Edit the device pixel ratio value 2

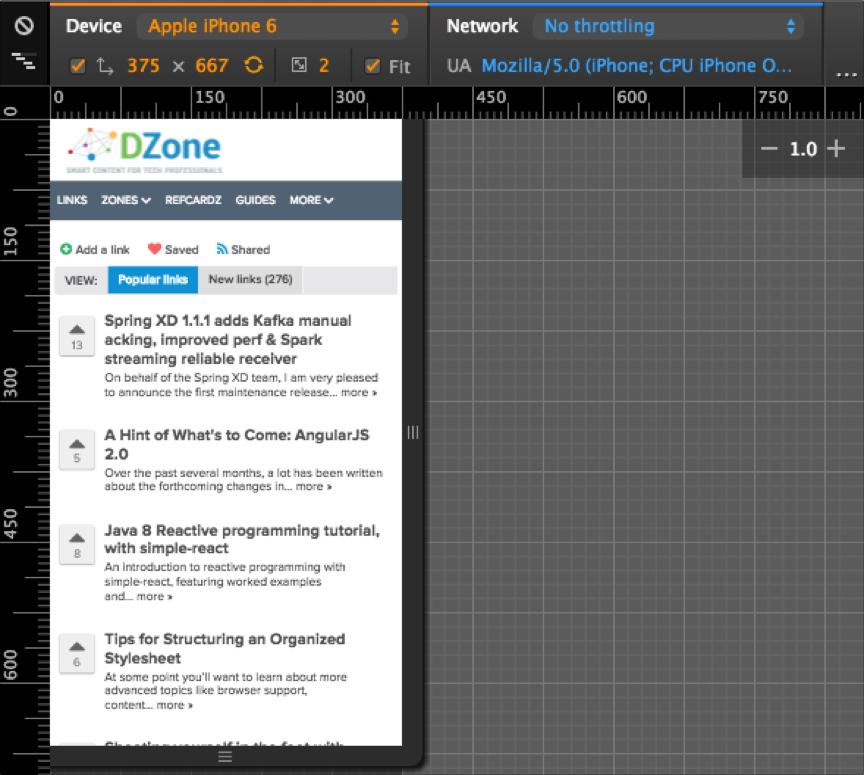324,66
